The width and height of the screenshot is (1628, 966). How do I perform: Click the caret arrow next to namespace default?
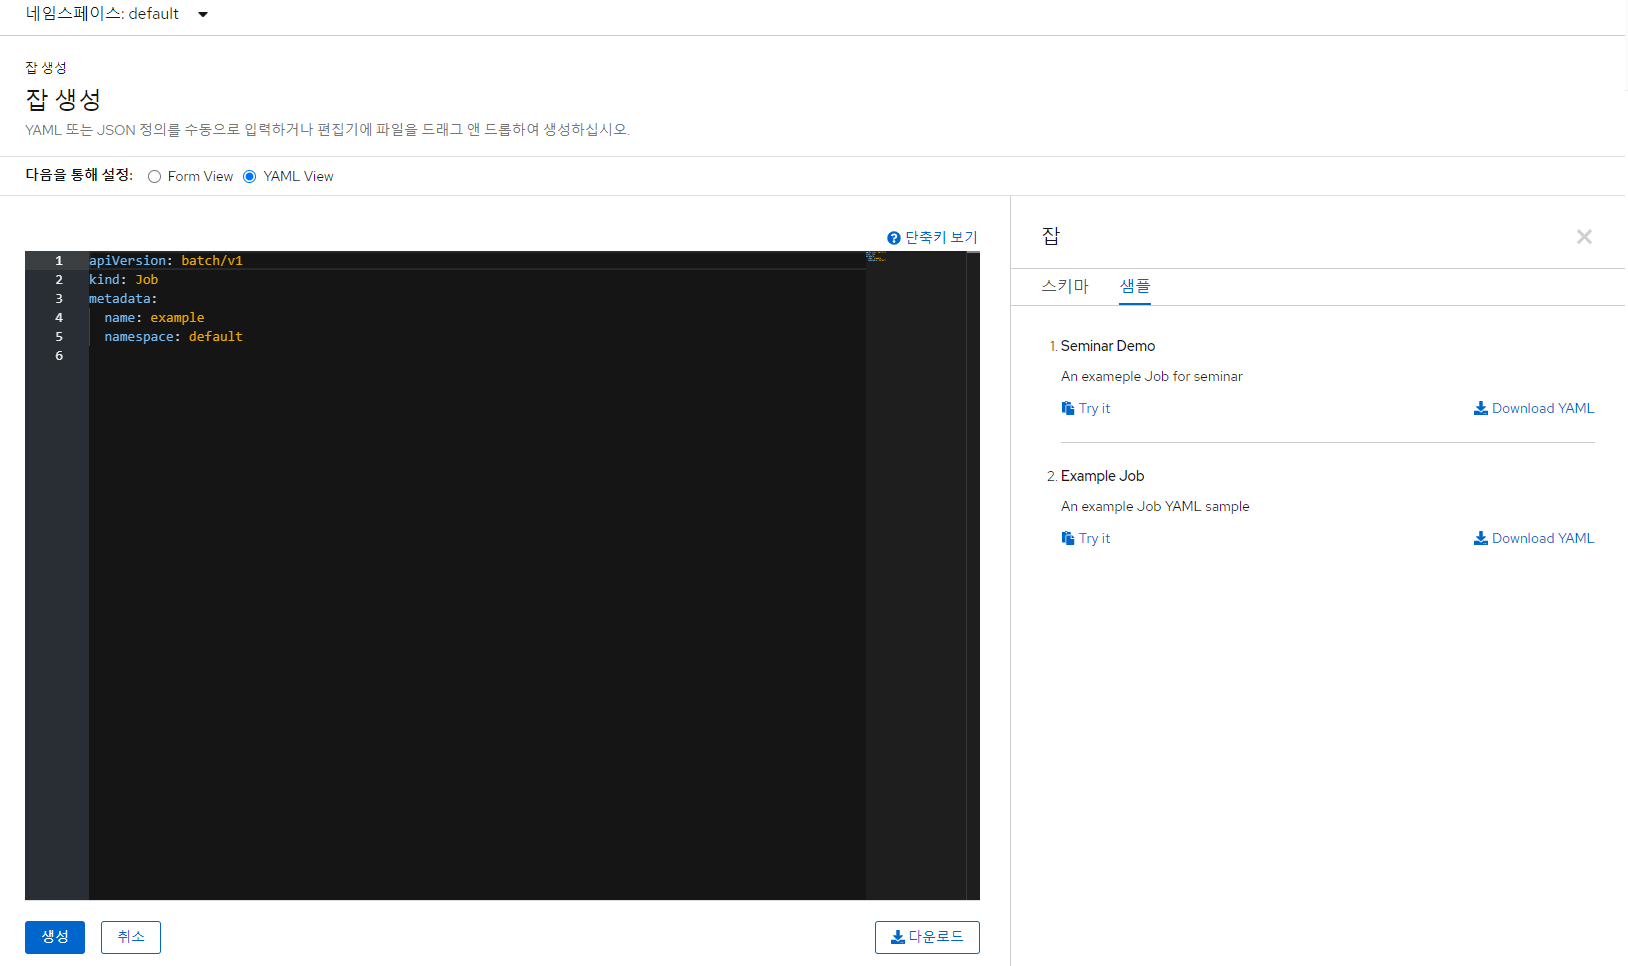203,15
